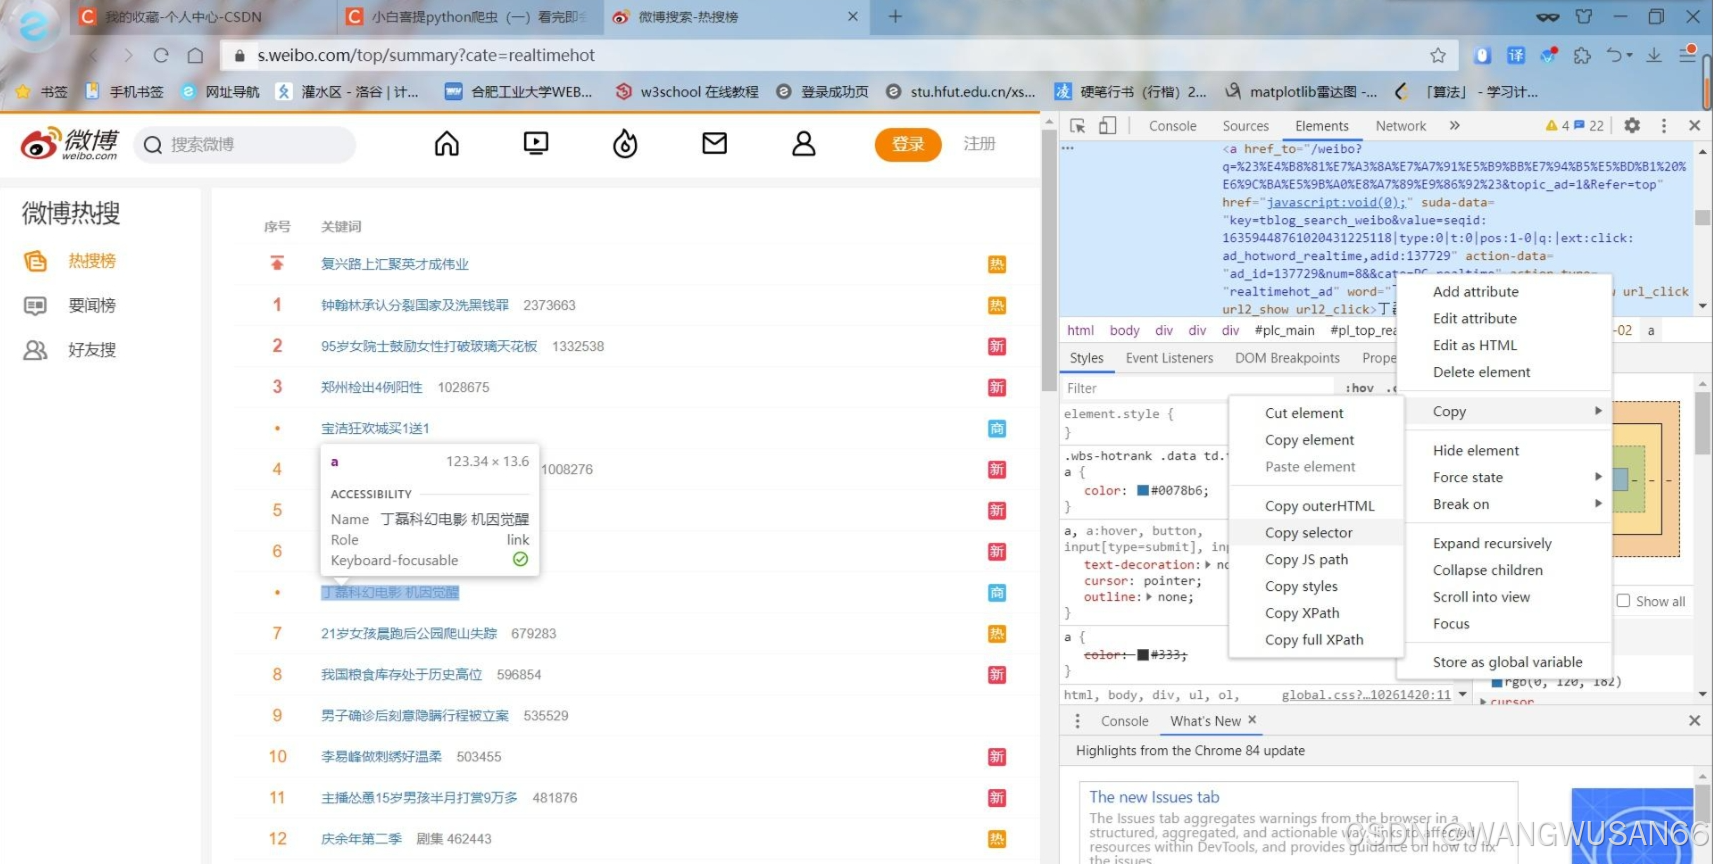Expand the Break on submenu arrow

(x=1598, y=504)
